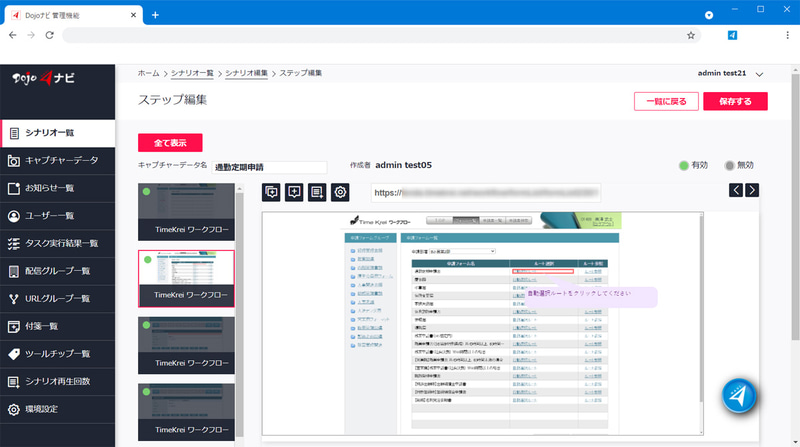Click the シナリオ一覧 breadcrumb link
The width and height of the screenshot is (800, 447).
(x=192, y=73)
